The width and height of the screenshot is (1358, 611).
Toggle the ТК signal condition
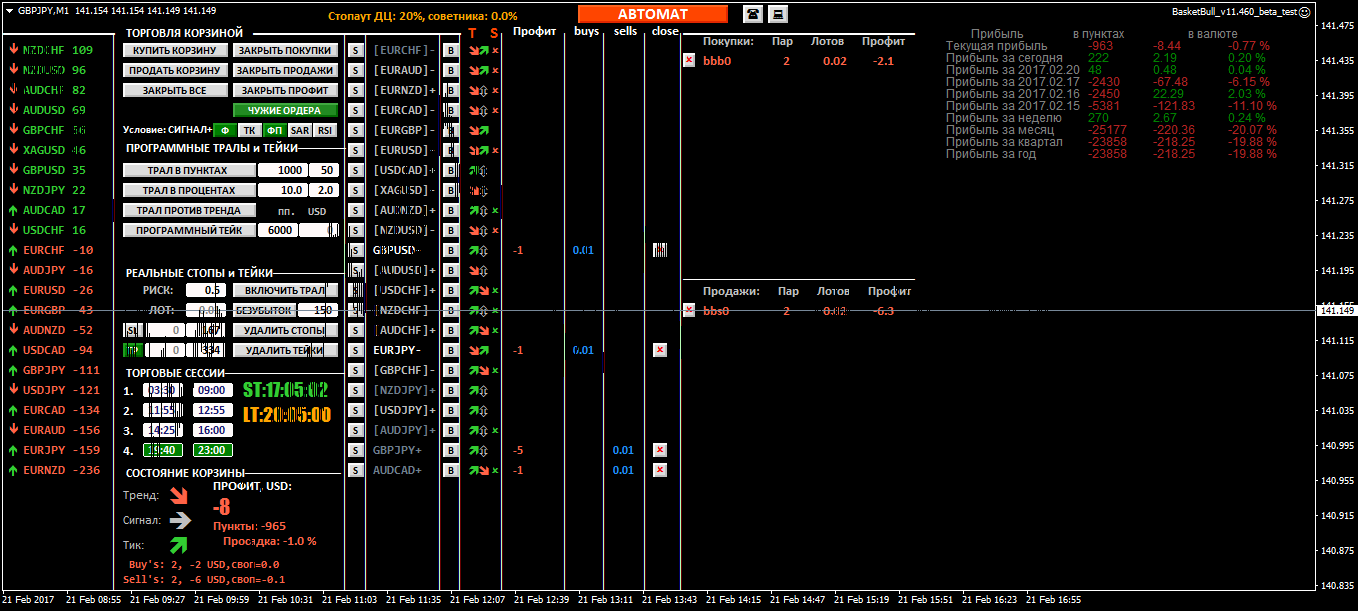(249, 130)
